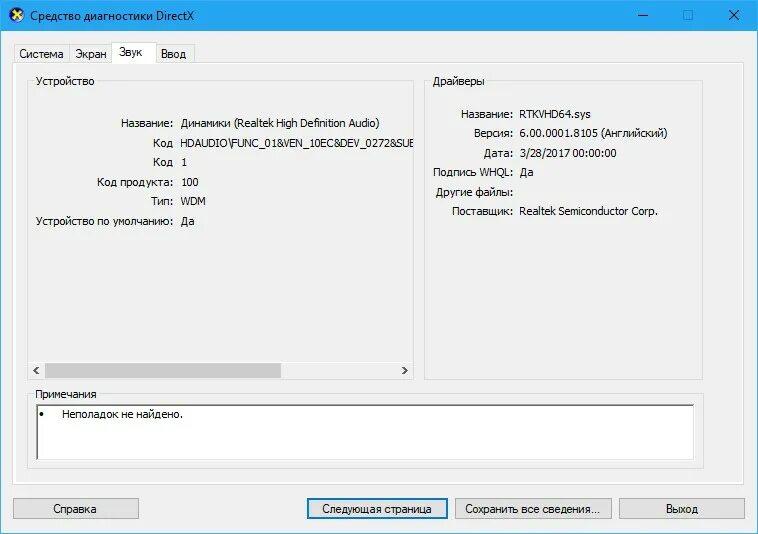
Task: Click the Код продукта value 100
Action: (x=190, y=182)
